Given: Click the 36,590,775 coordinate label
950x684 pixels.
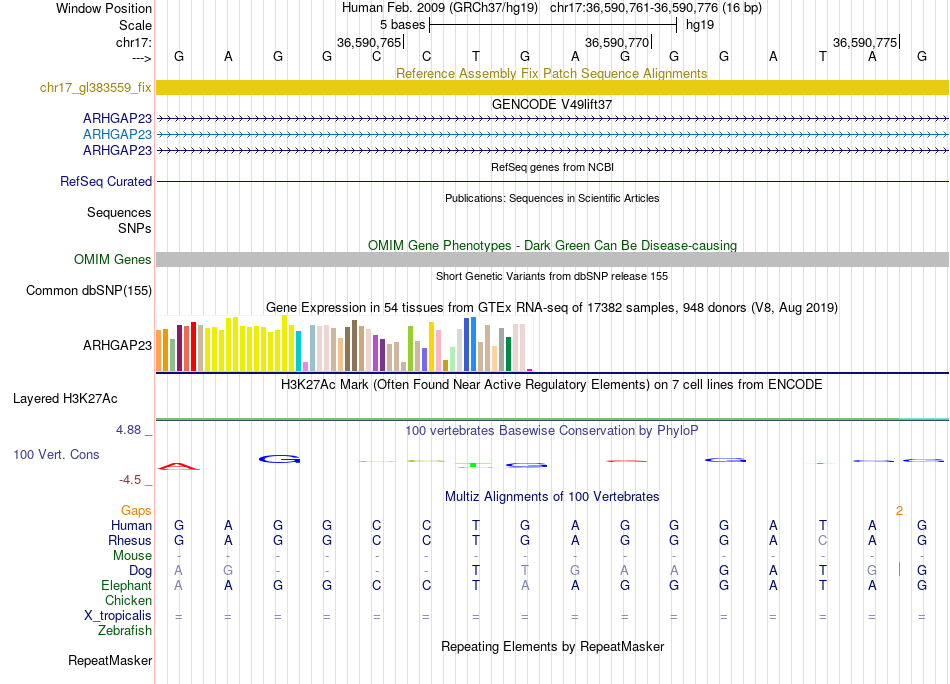Looking at the screenshot, I should coord(865,42).
